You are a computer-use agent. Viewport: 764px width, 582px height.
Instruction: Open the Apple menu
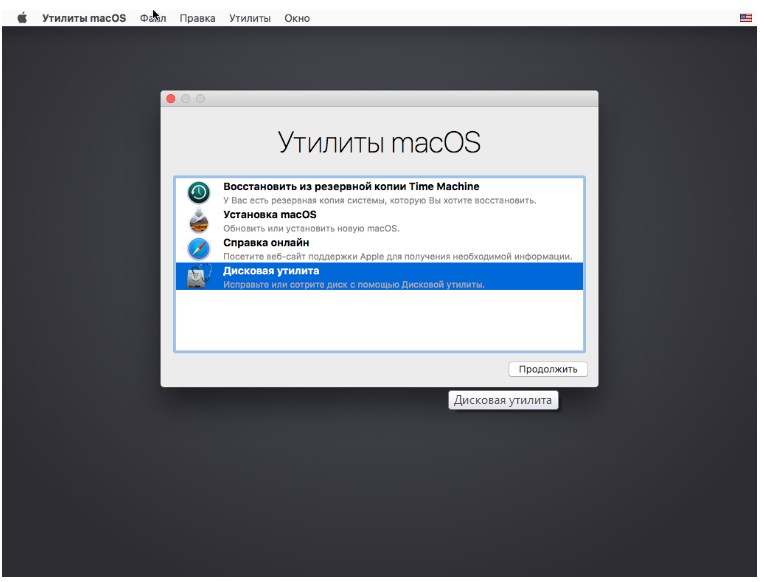[x=22, y=18]
